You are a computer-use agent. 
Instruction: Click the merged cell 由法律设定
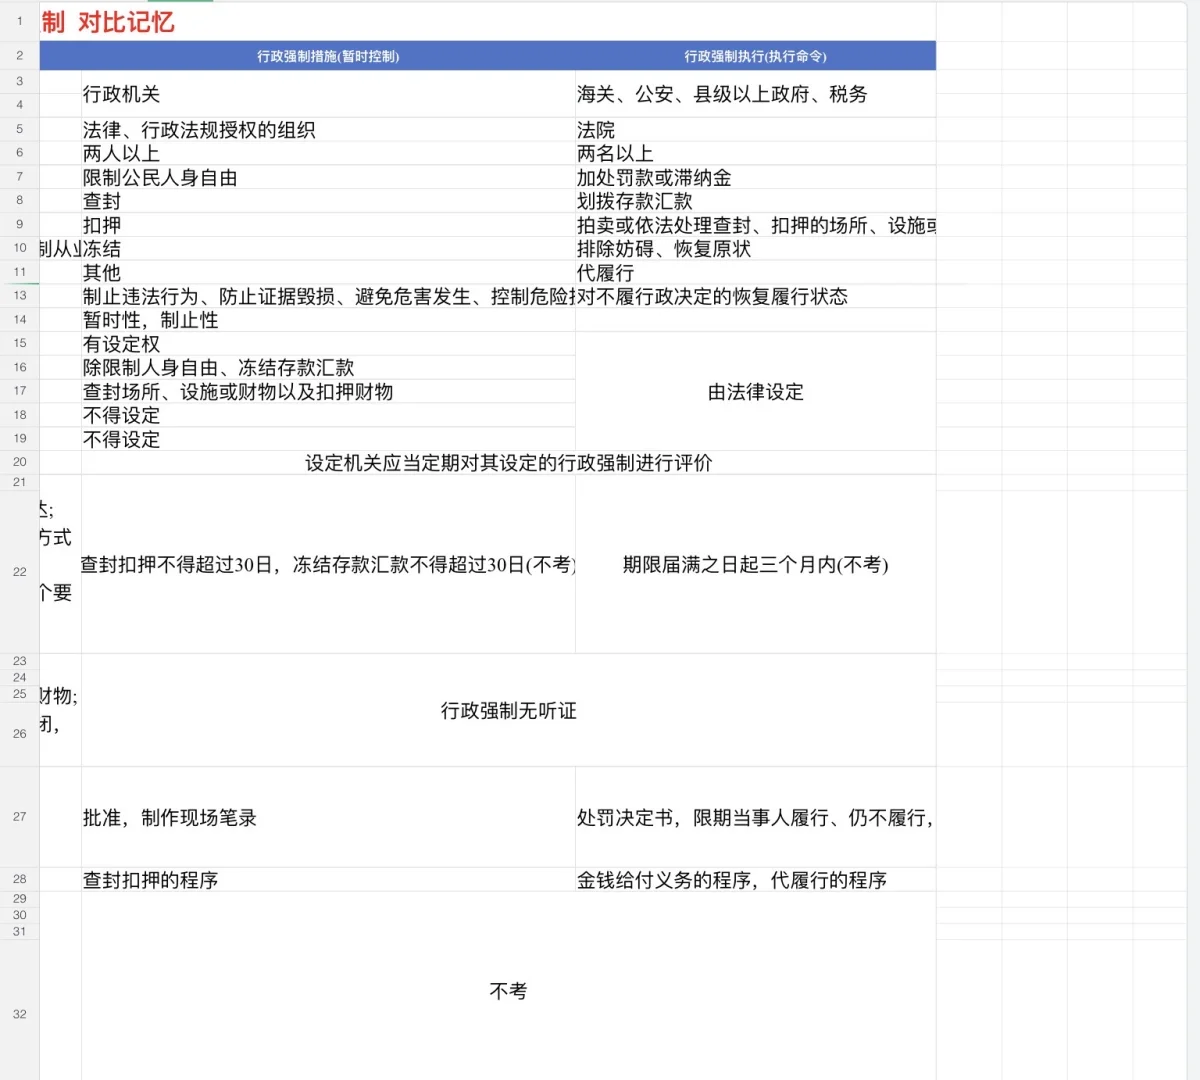click(x=756, y=391)
